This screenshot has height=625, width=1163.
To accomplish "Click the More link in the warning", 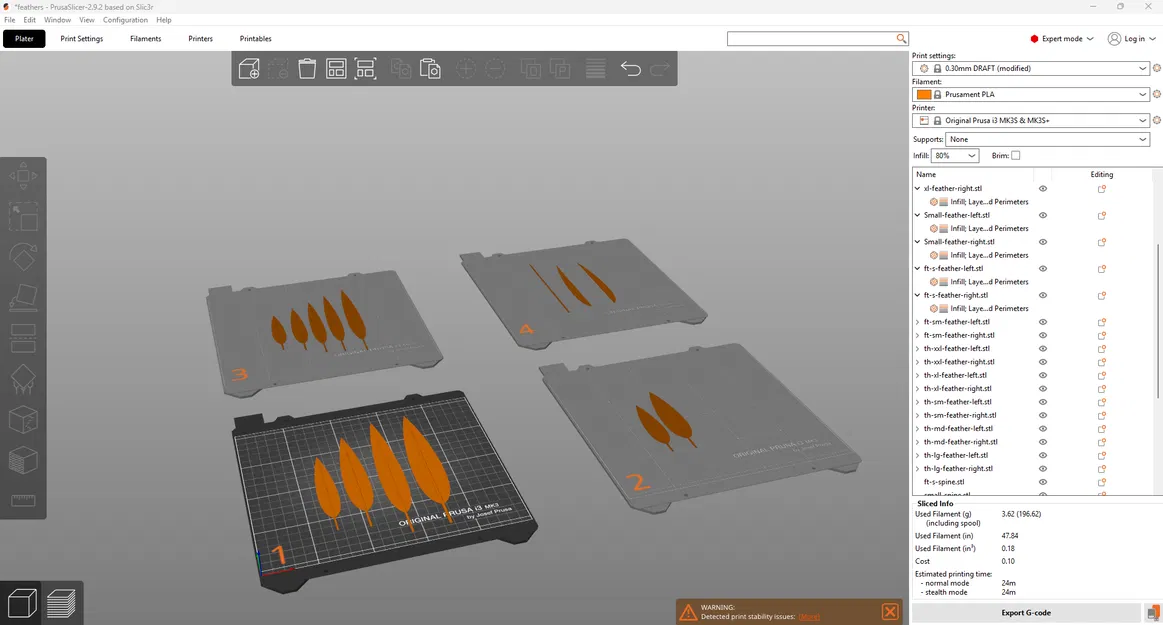I will 809,617.
